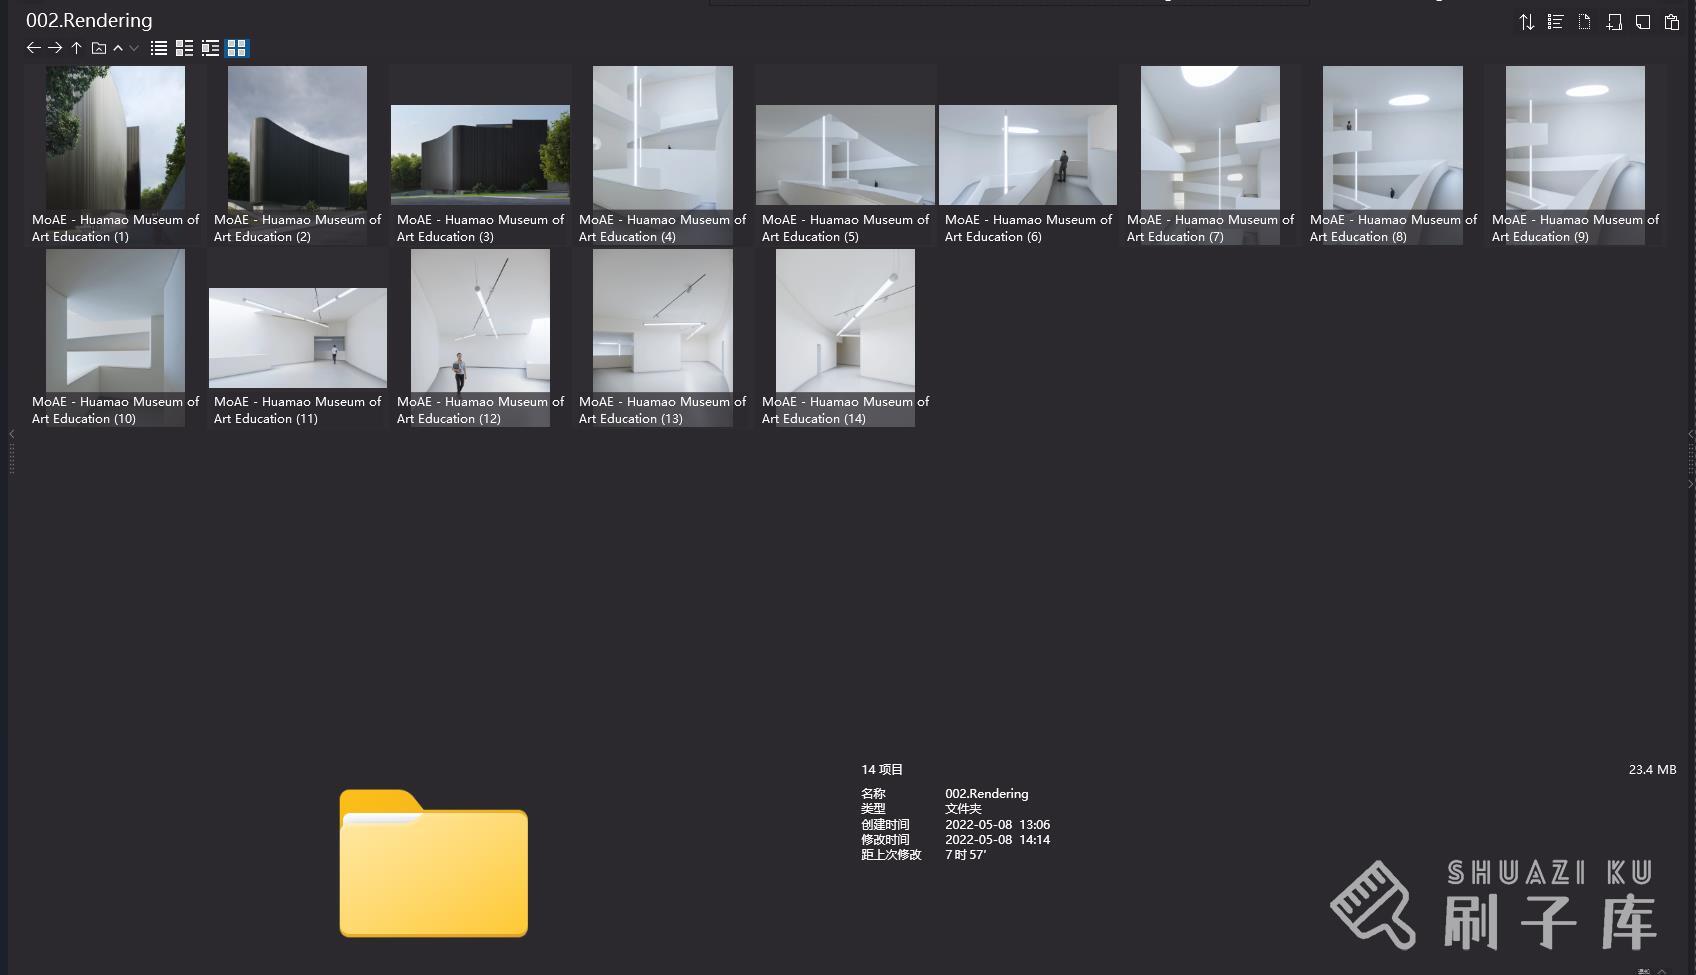The height and width of the screenshot is (975, 1696).
Task: Collapse the right side panel handle
Action: tap(1690, 434)
